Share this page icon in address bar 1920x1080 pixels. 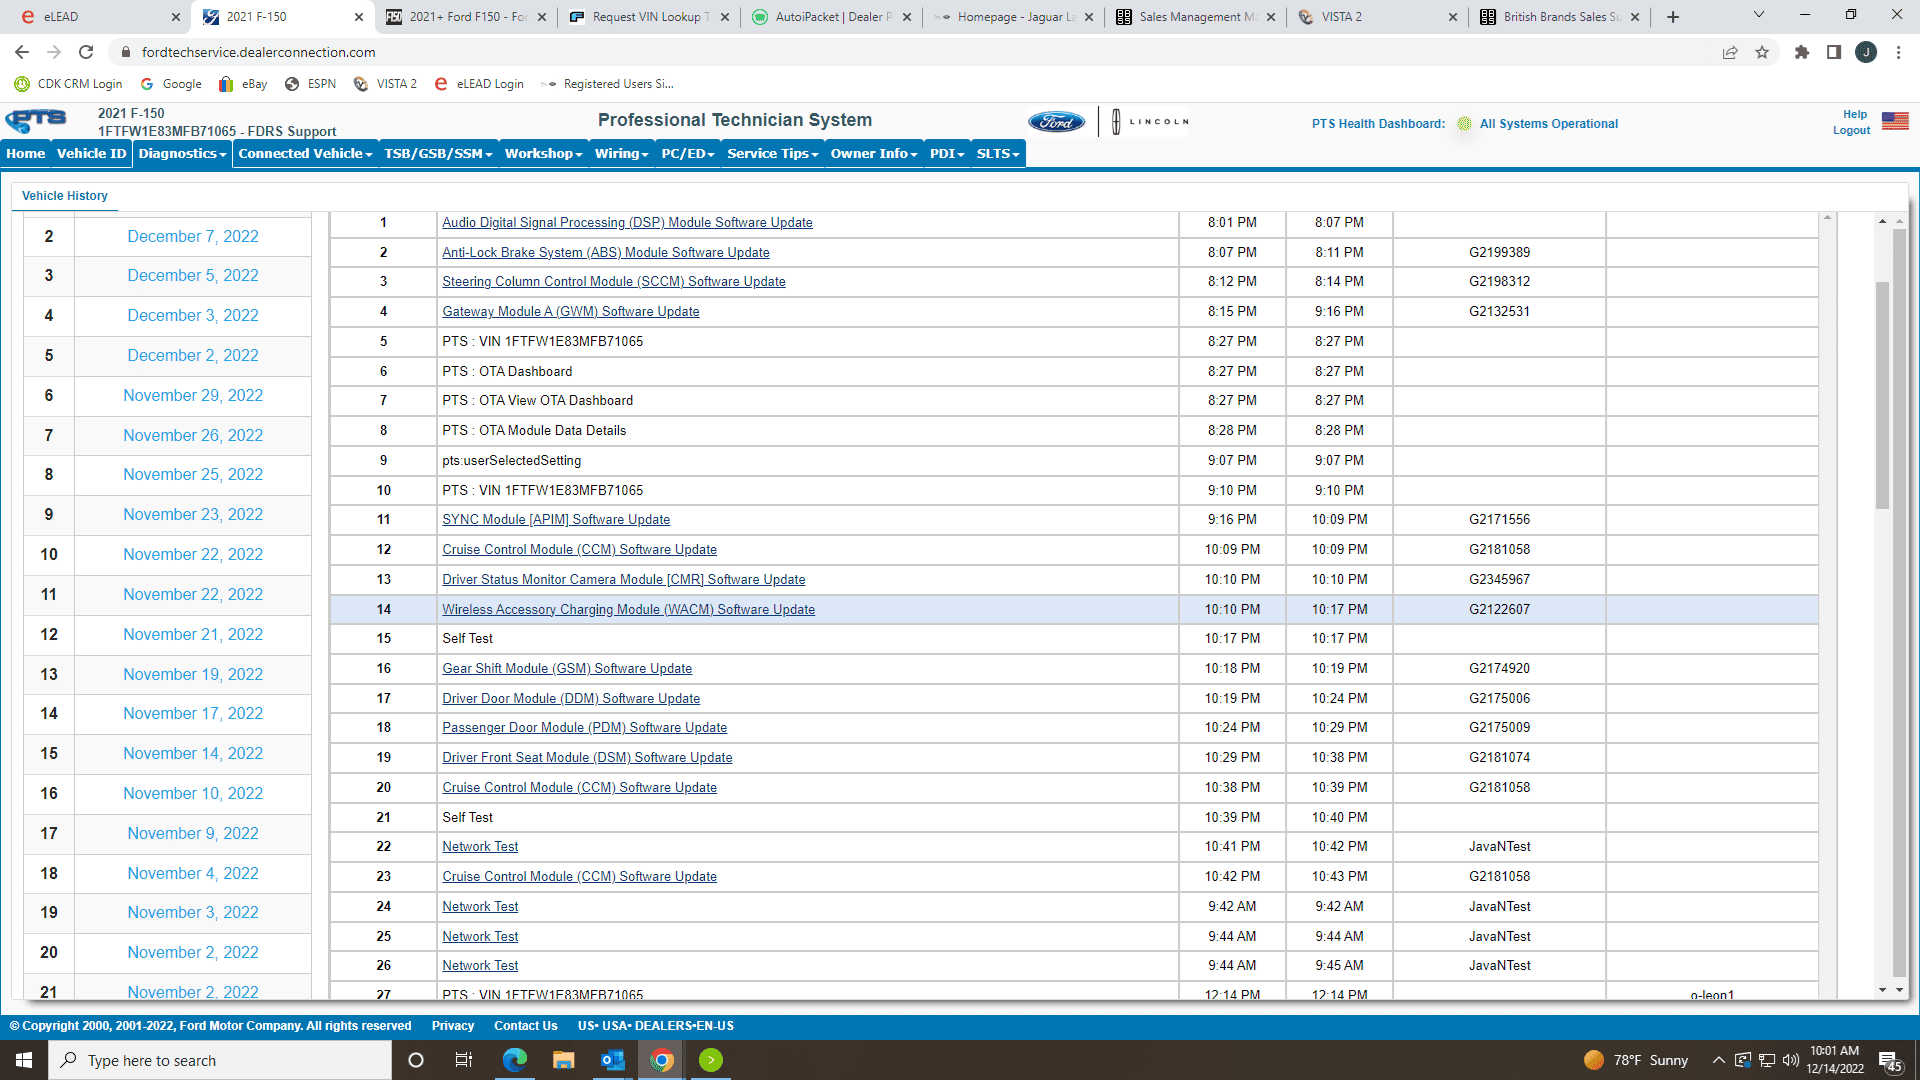[1730, 52]
